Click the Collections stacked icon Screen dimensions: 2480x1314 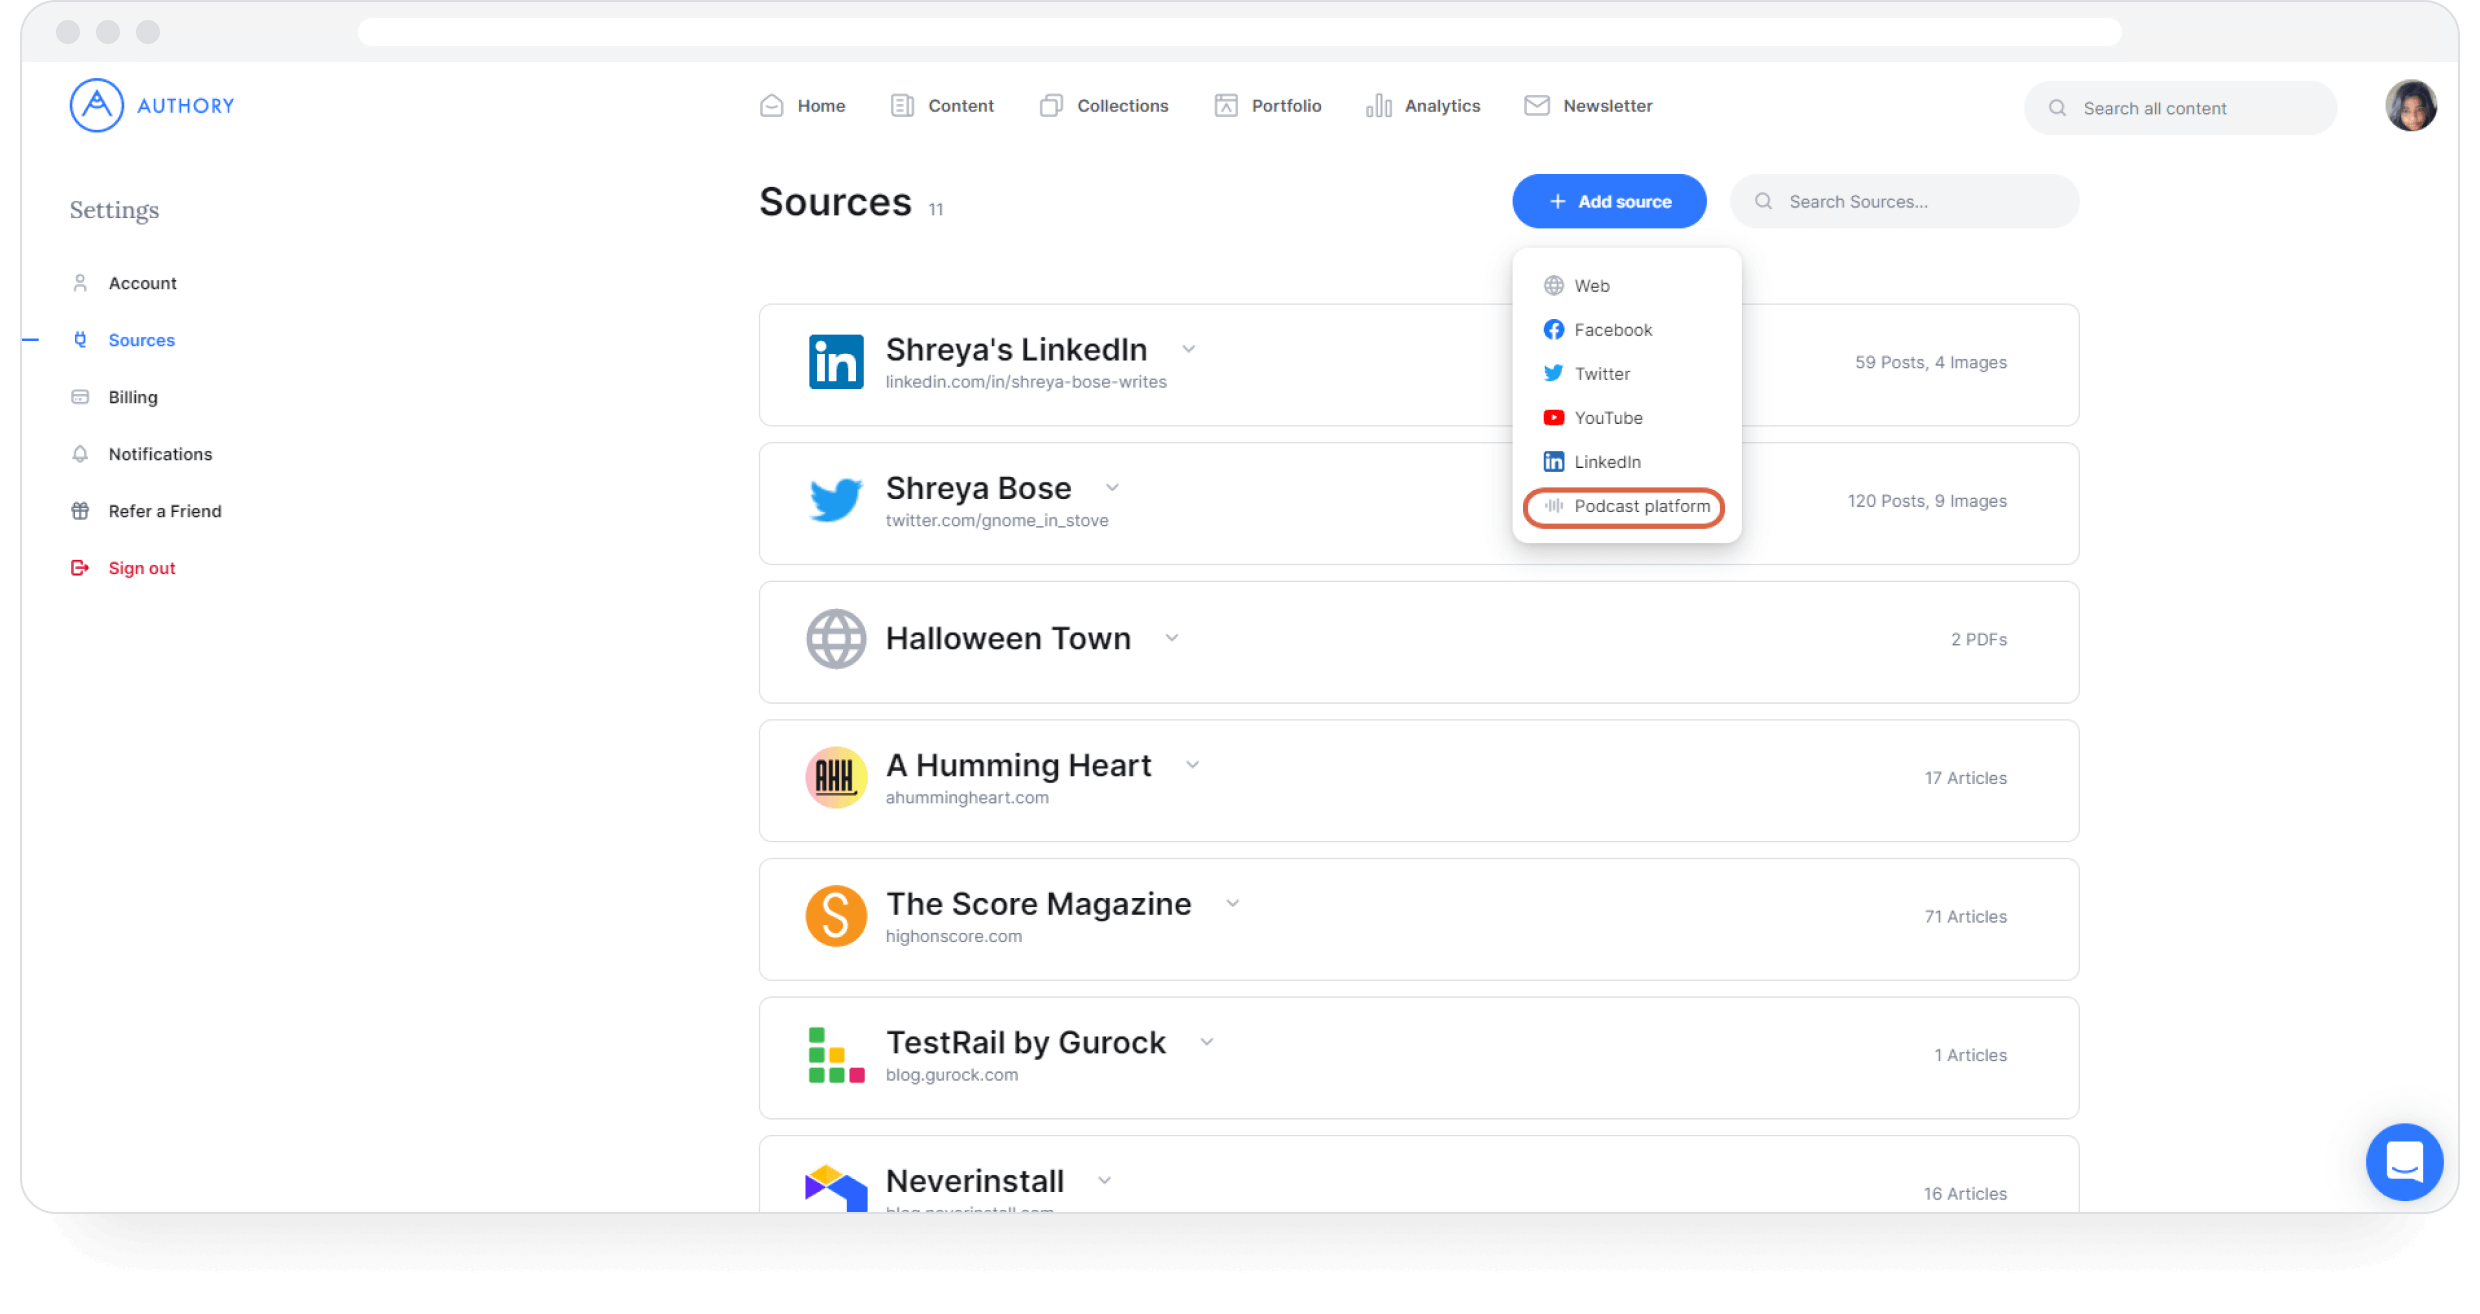coord(1051,106)
